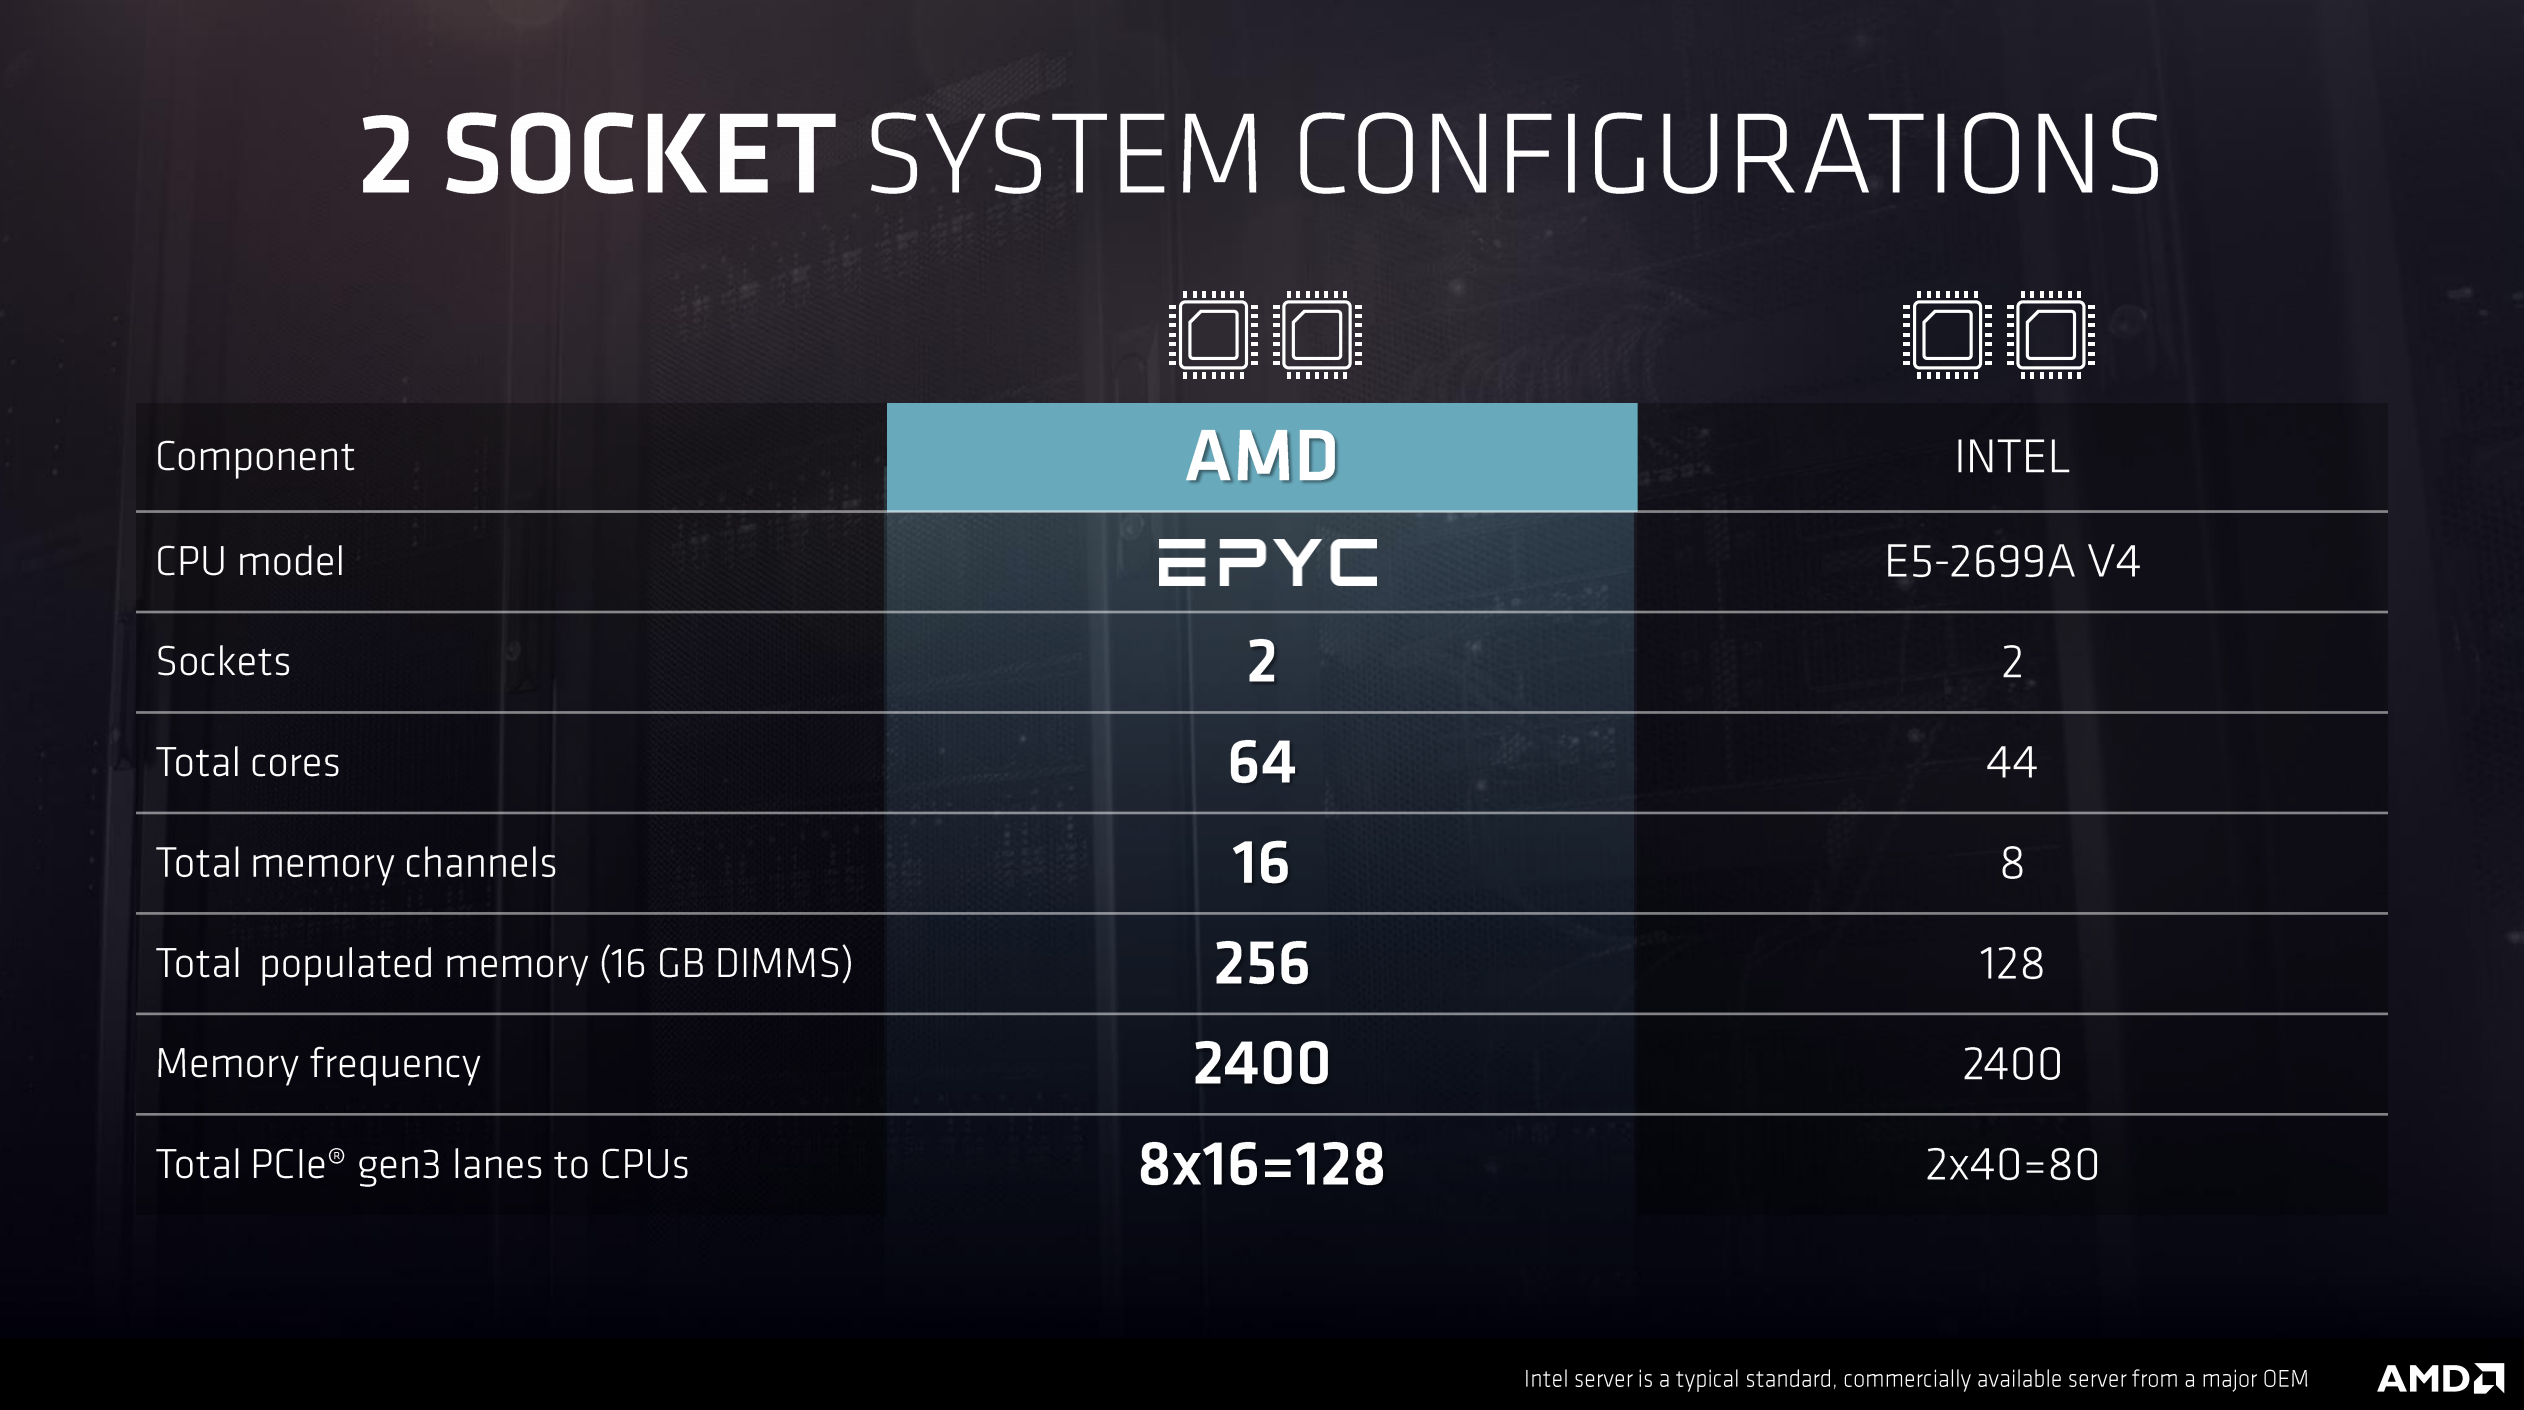Click the first CPU chip icon above AMD

[1213, 335]
